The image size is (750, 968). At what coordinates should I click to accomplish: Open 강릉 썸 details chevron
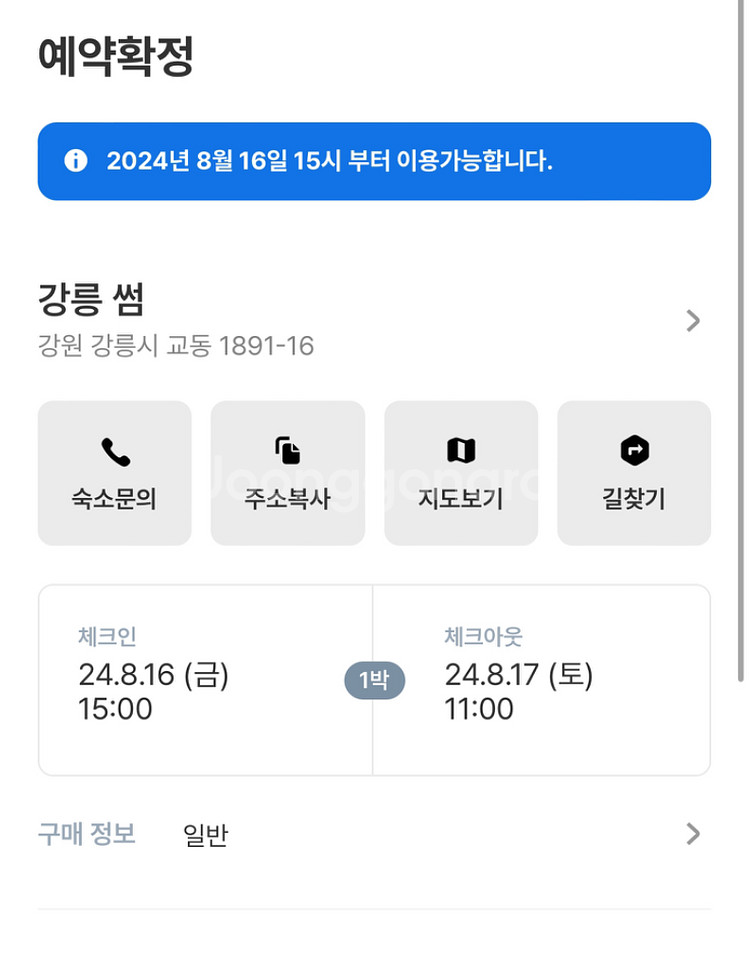pyautogui.click(x=693, y=321)
